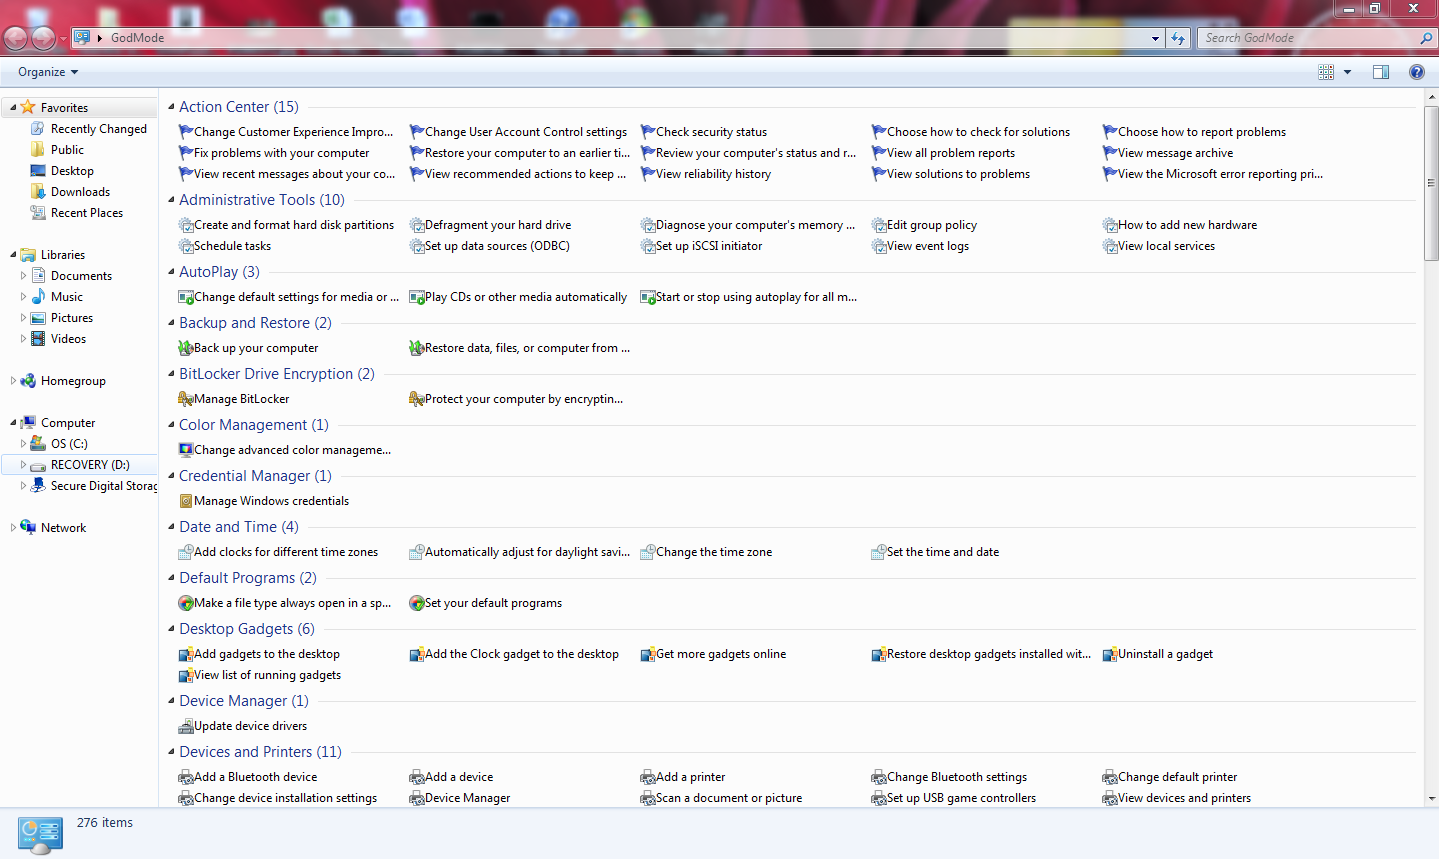1439x859 pixels.
Task: Click View list of running gadgets
Action: pos(267,675)
